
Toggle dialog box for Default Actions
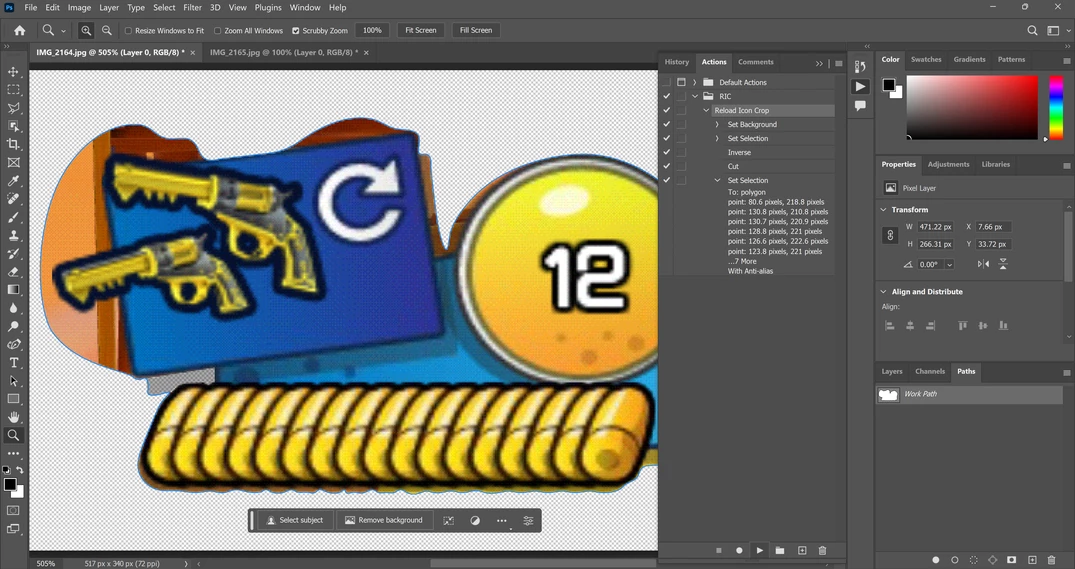[x=681, y=82]
